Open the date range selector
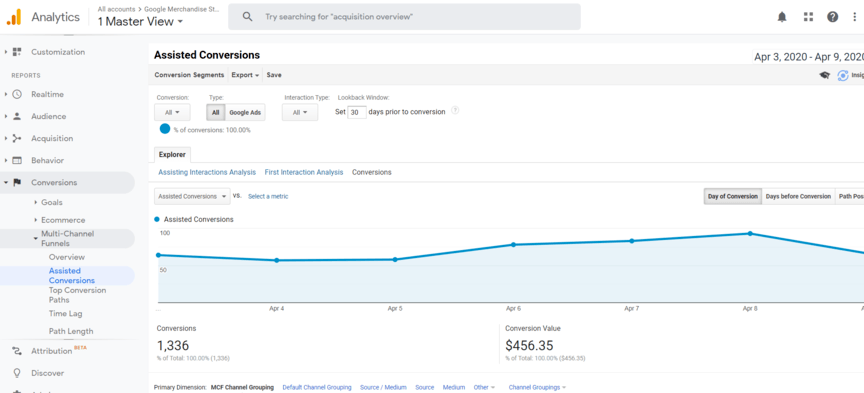Image resolution: width=864 pixels, height=393 pixels. [808, 57]
